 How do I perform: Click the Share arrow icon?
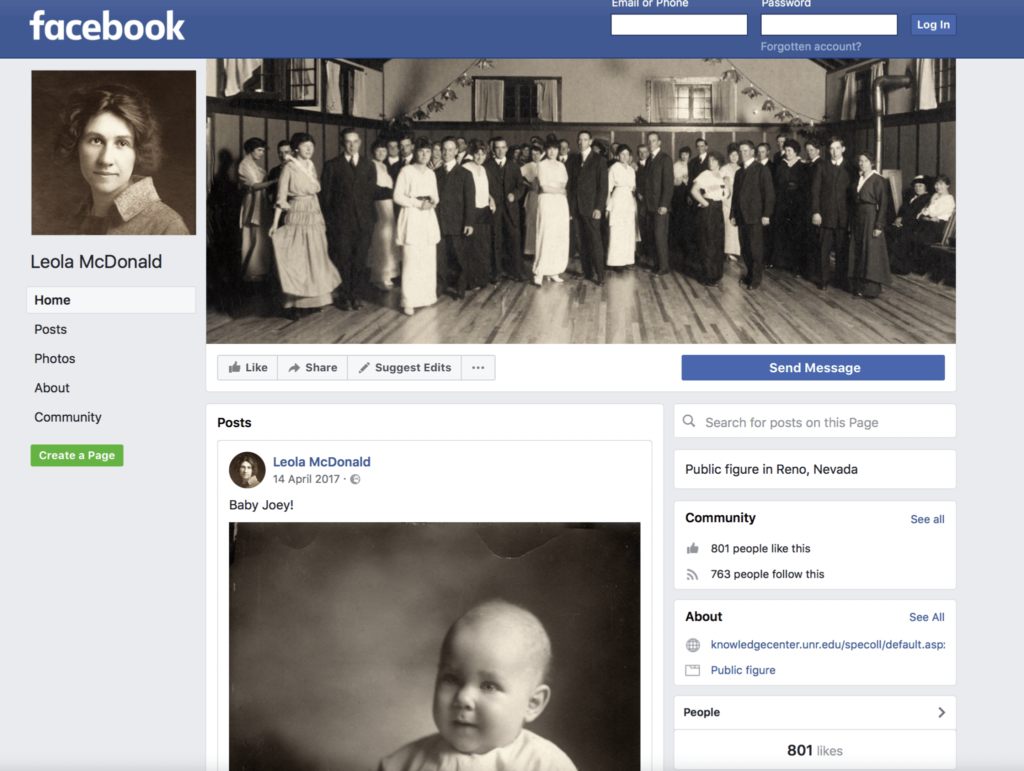pyautogui.click(x=294, y=368)
